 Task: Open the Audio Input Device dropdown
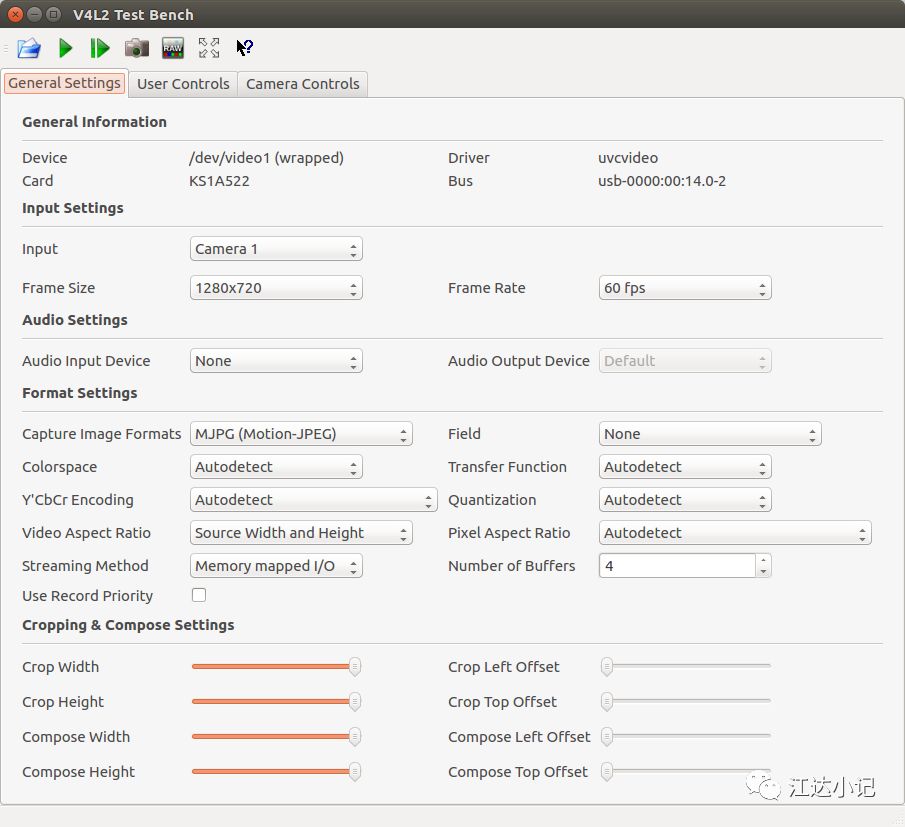276,361
